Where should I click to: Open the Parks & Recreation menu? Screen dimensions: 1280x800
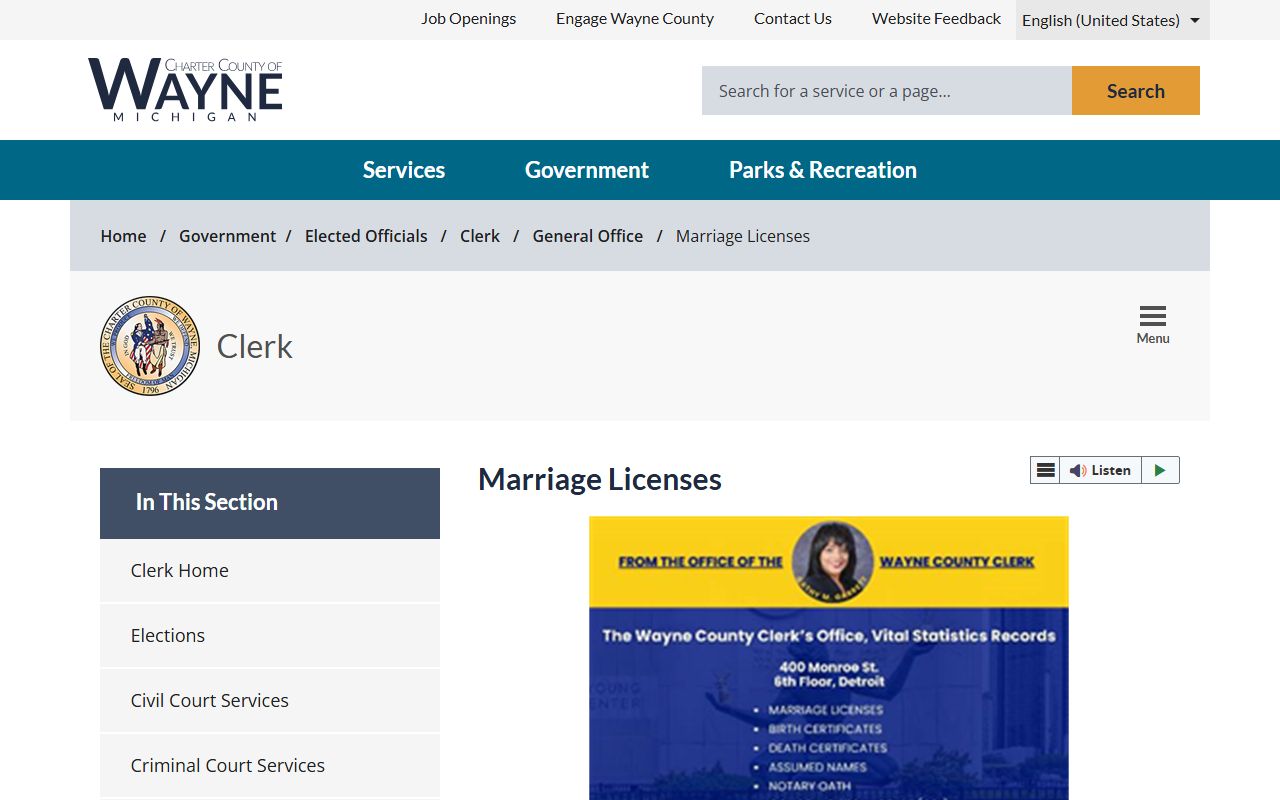pyautogui.click(x=823, y=170)
